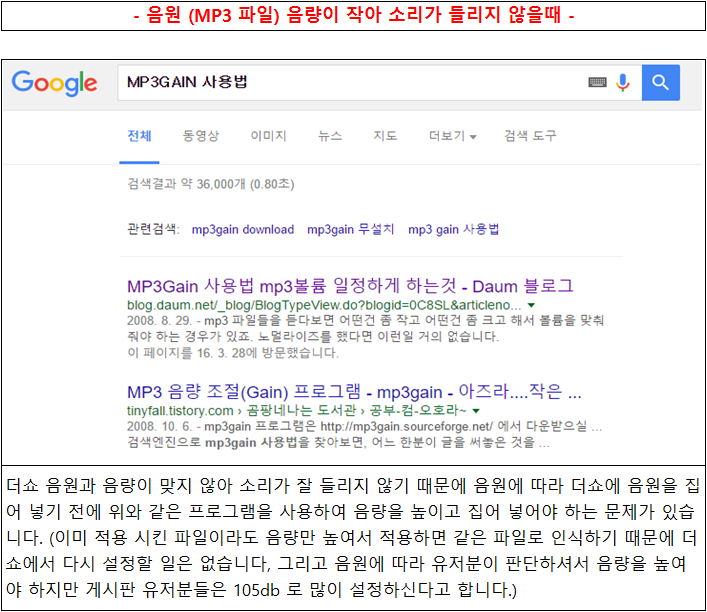Expand the 더보기 dropdown
This screenshot has height=612, width=707.
coord(453,136)
